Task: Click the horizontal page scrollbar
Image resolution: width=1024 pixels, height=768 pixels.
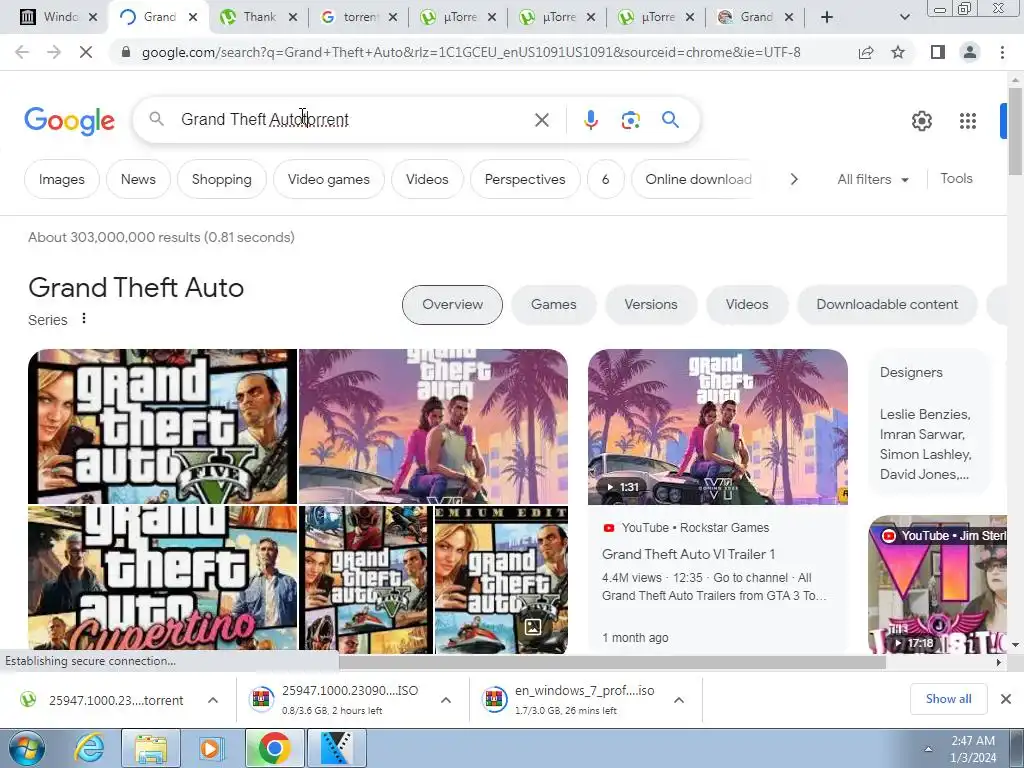Action: (612, 662)
